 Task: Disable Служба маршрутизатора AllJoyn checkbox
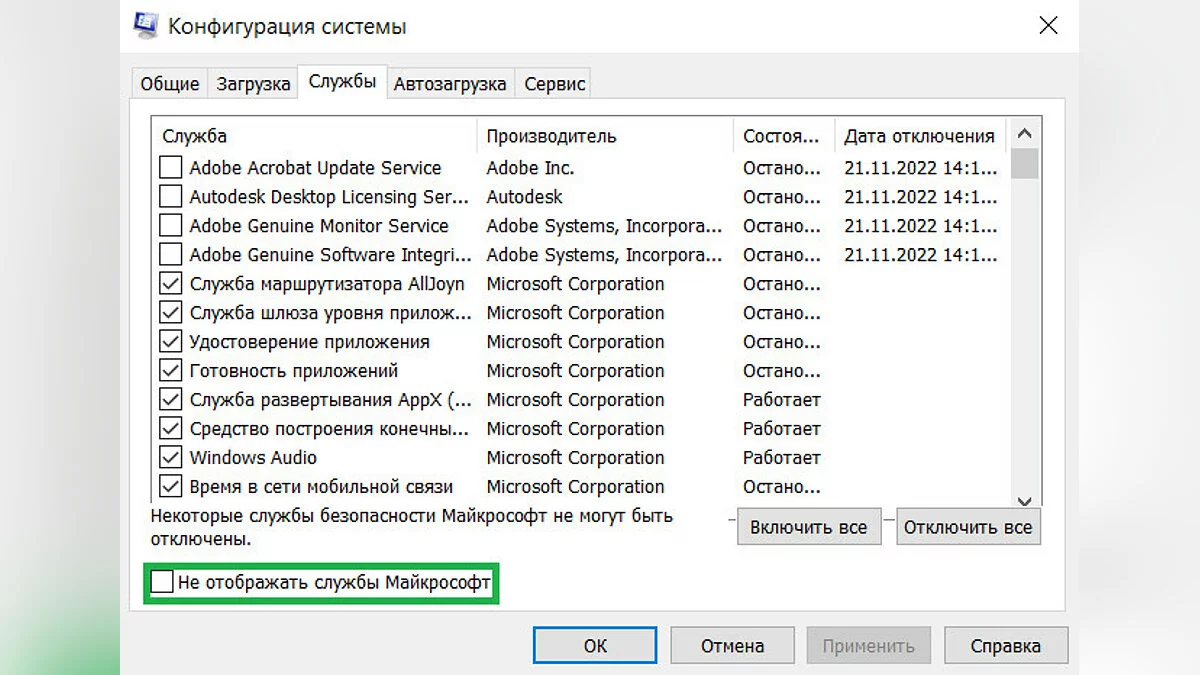click(x=171, y=284)
